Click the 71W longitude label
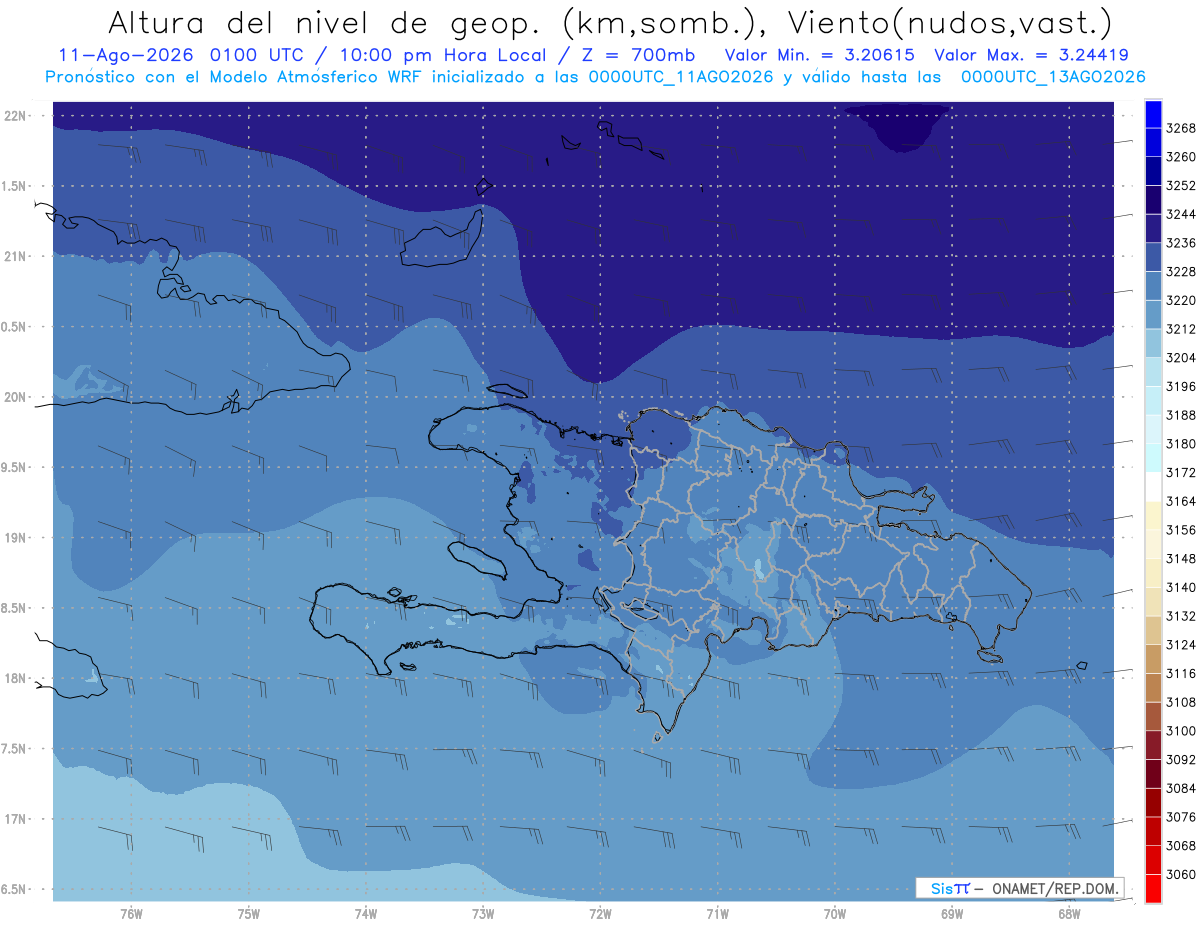The image size is (1200, 927). [717, 914]
